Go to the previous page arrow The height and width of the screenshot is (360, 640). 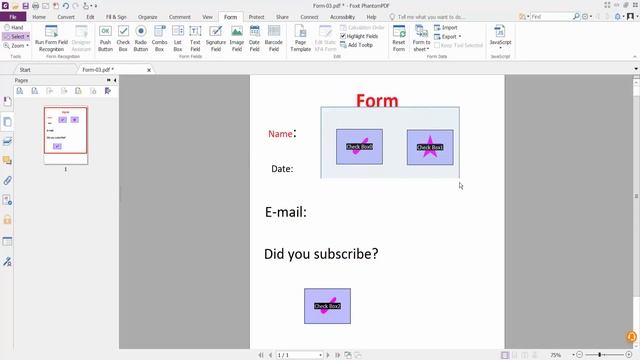click(x=270, y=355)
